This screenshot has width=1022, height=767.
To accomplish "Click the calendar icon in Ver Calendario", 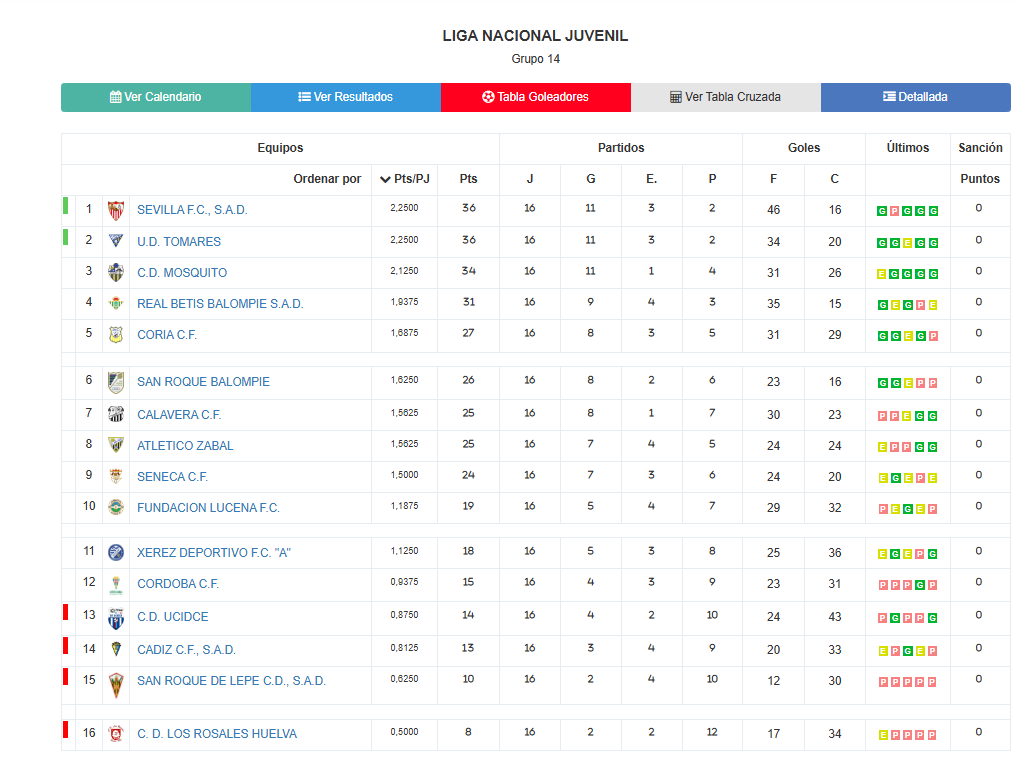I will (115, 97).
